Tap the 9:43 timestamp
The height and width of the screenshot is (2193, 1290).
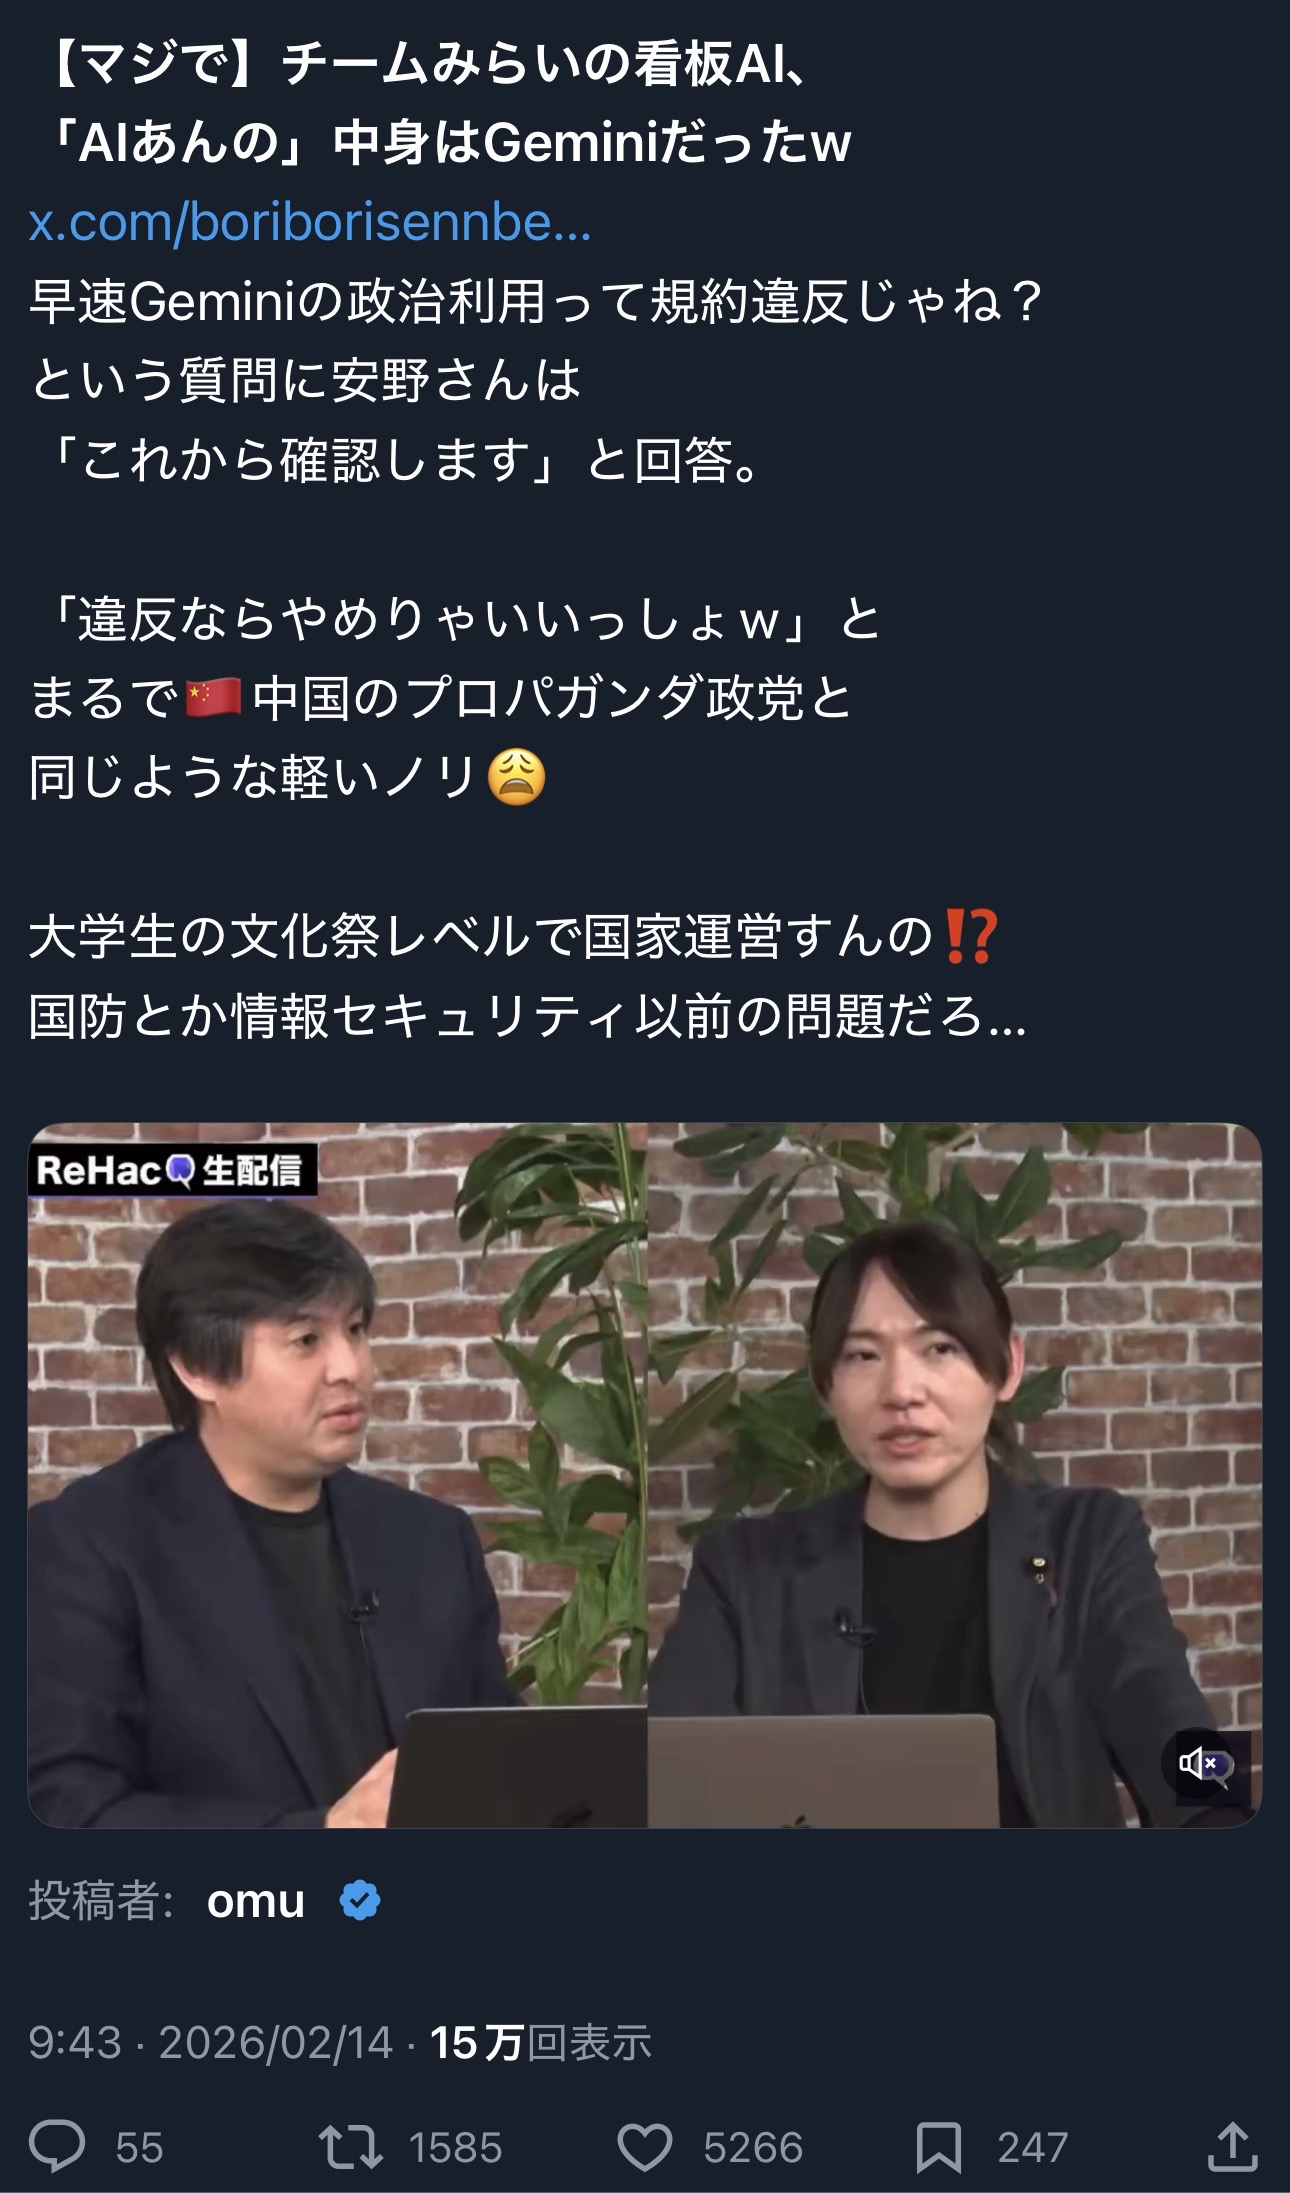[75, 2042]
